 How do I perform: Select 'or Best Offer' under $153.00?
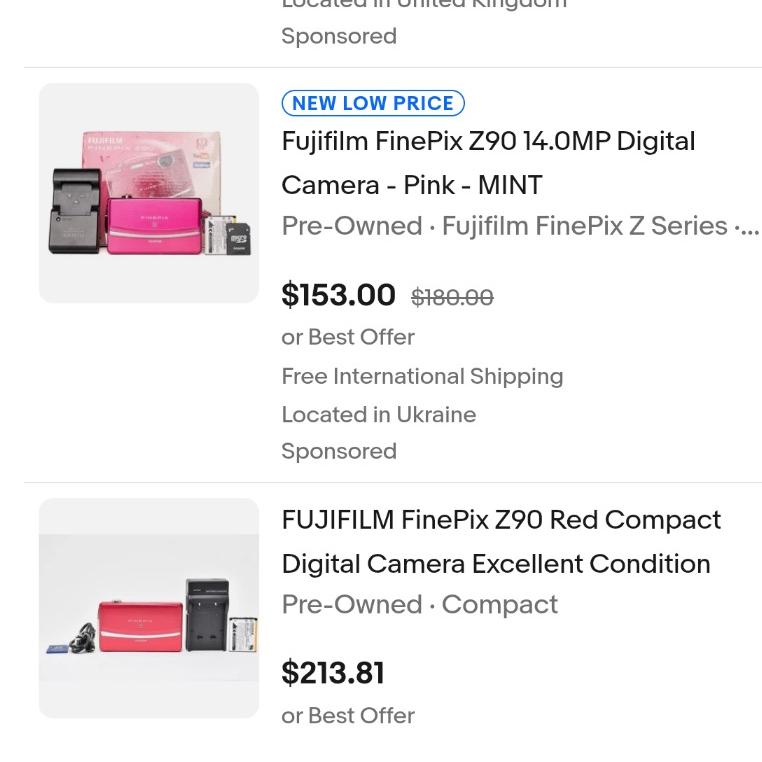348,337
